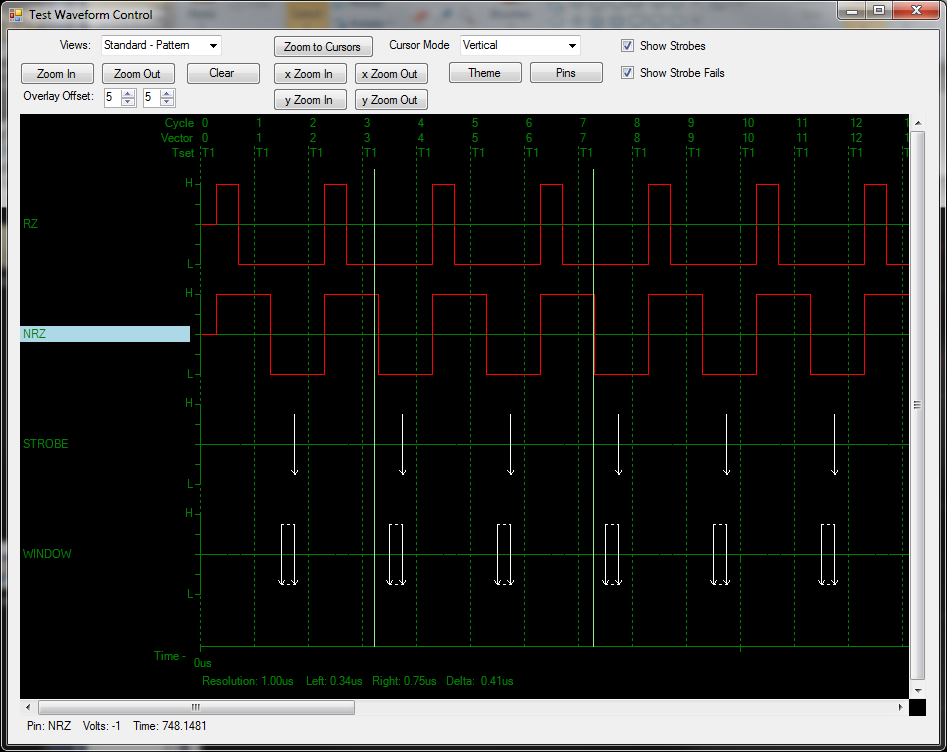Click the Zoom Out button
Image resolution: width=947 pixels, height=752 pixels.
pyautogui.click(x=138, y=74)
